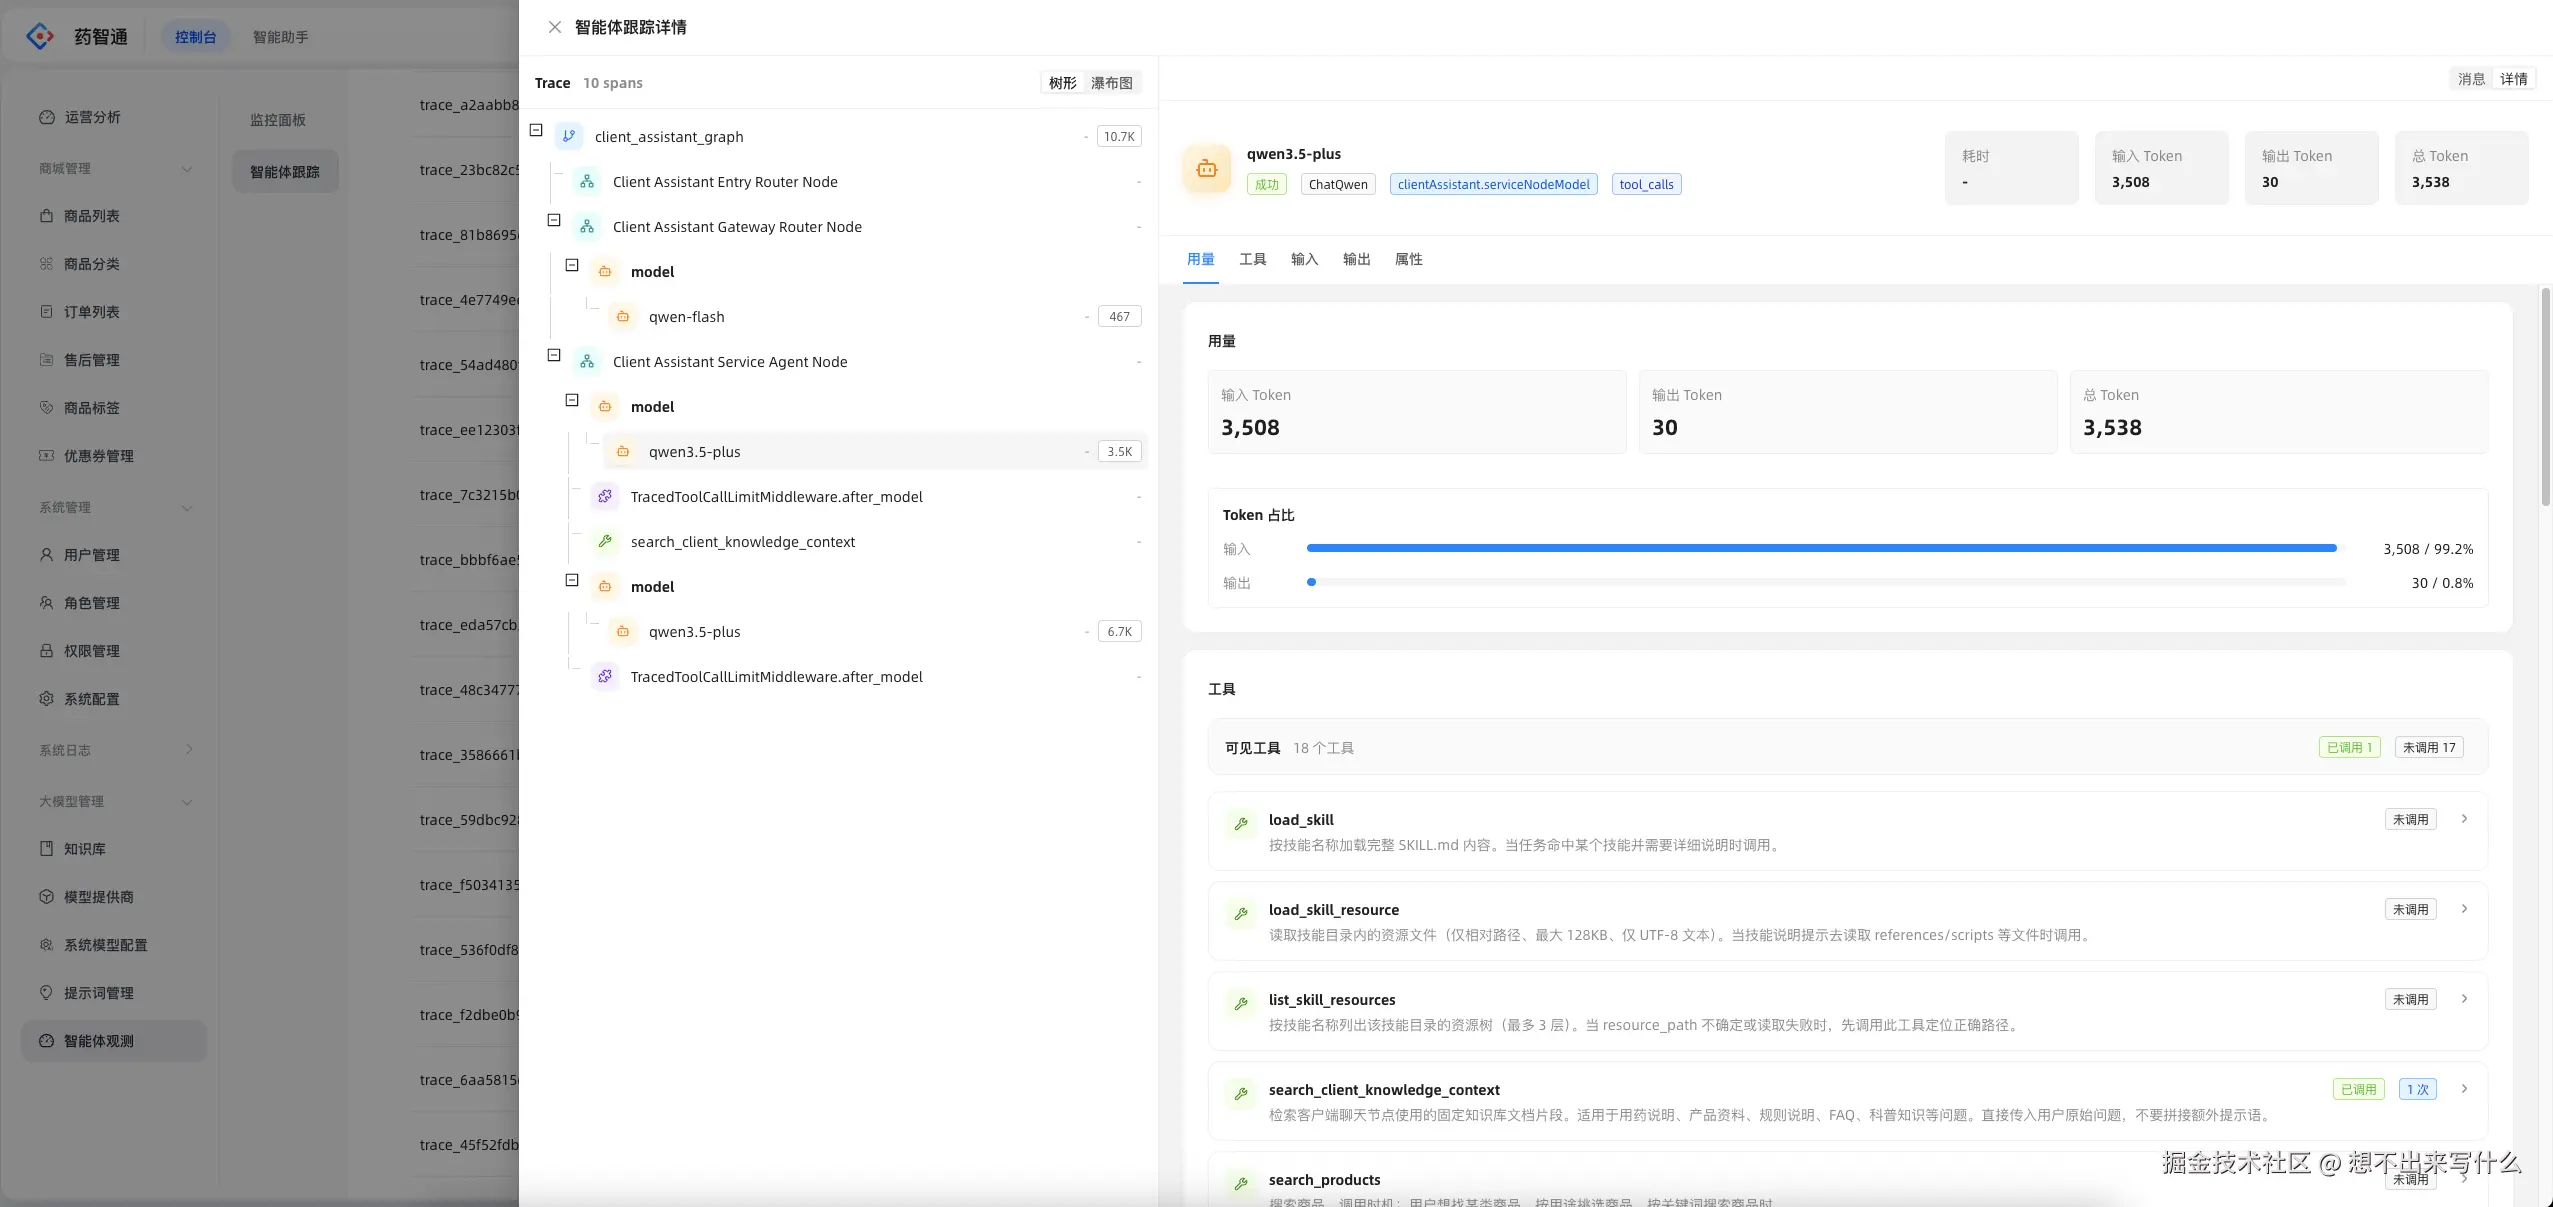Click the 输入 token ratio bar
2553x1207 pixels.
pyautogui.click(x=1826, y=548)
